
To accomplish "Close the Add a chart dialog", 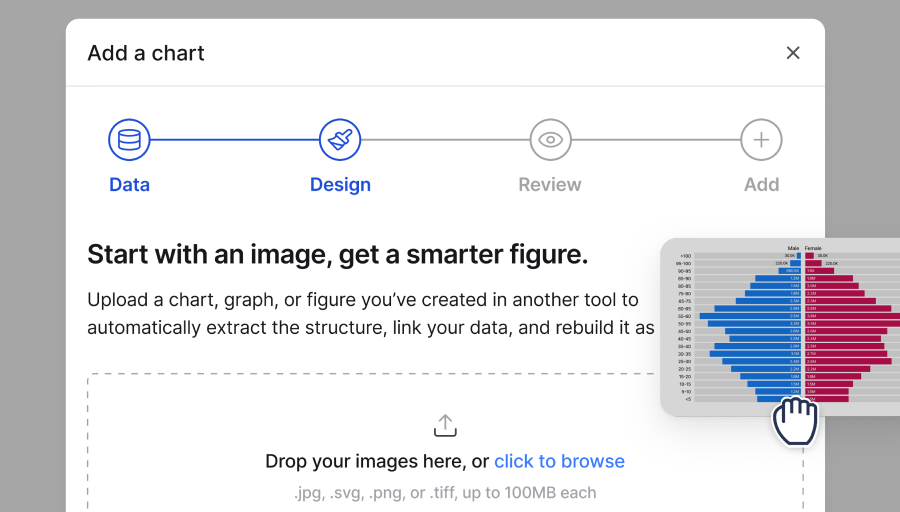I will coord(793,53).
